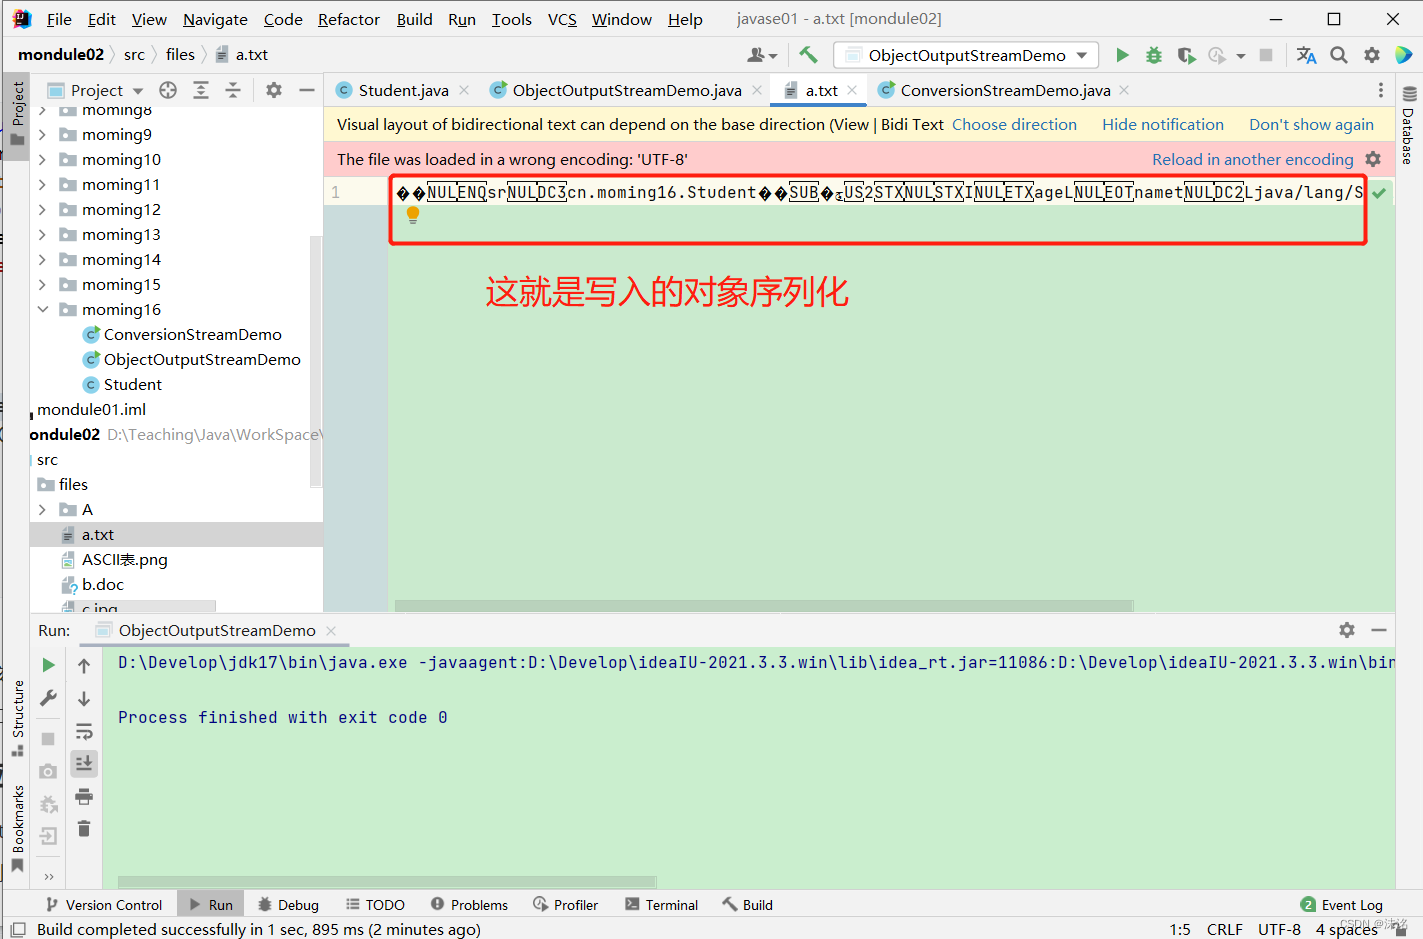This screenshot has height=939, width=1423.
Task: Collapse the moming16 package
Action: [42, 309]
